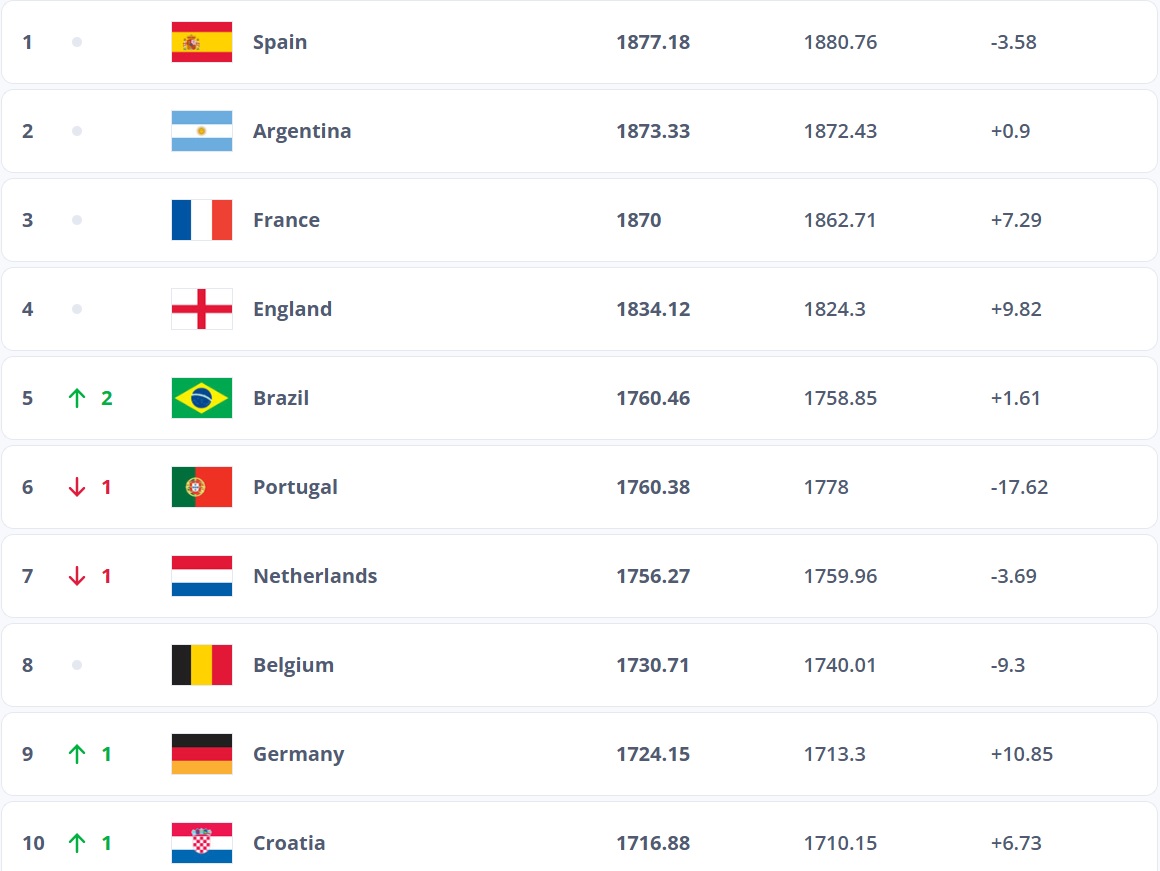Select the Croatia team name
Screen dimensions: 1160x871
(x=289, y=843)
